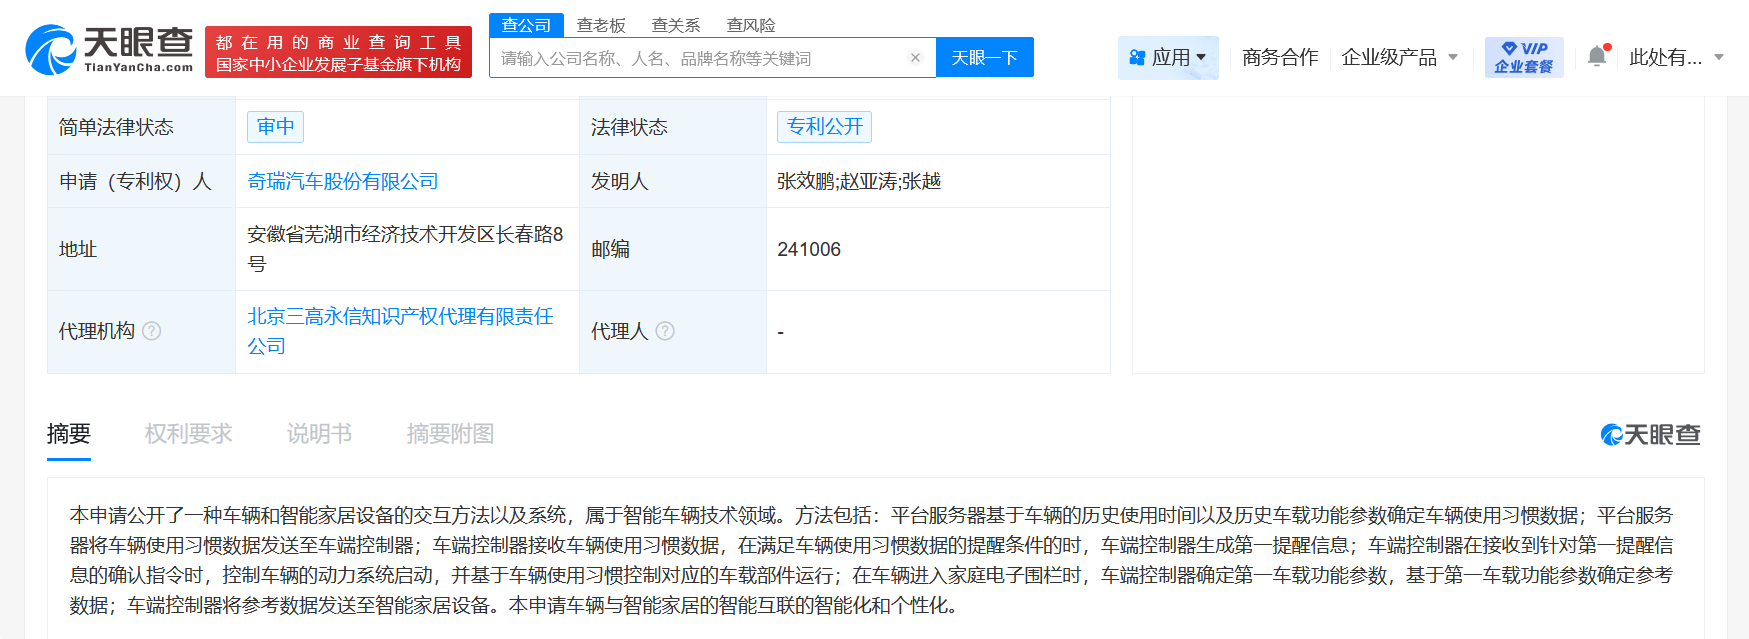Click the 申请（专利权）人 label cell
This screenshot has height=639, width=1749.
click(142, 181)
